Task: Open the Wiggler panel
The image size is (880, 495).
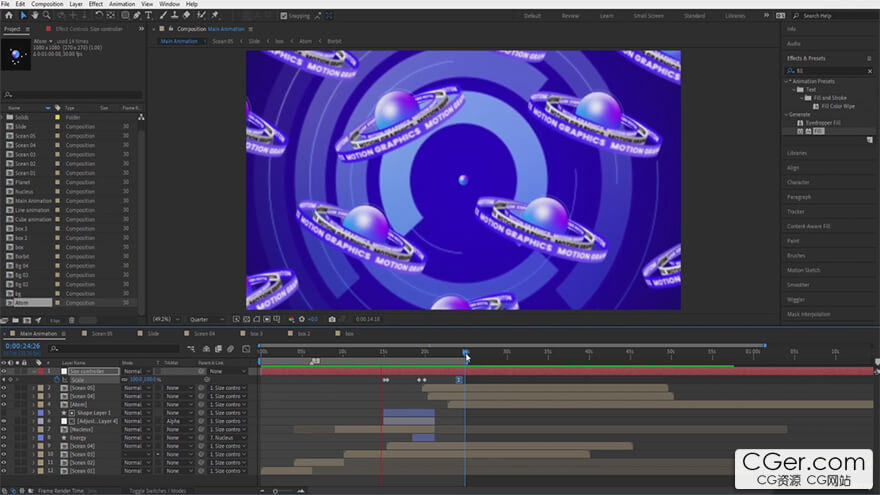Action: [x=796, y=300]
